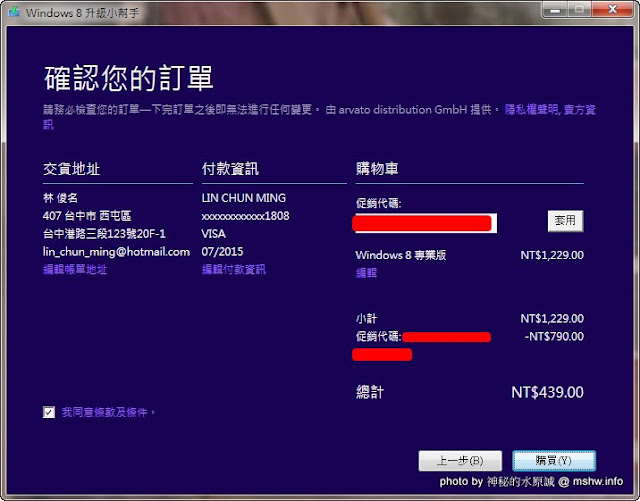Open the 編輯帳單地址 link
640x501 pixels.
(x=75, y=269)
